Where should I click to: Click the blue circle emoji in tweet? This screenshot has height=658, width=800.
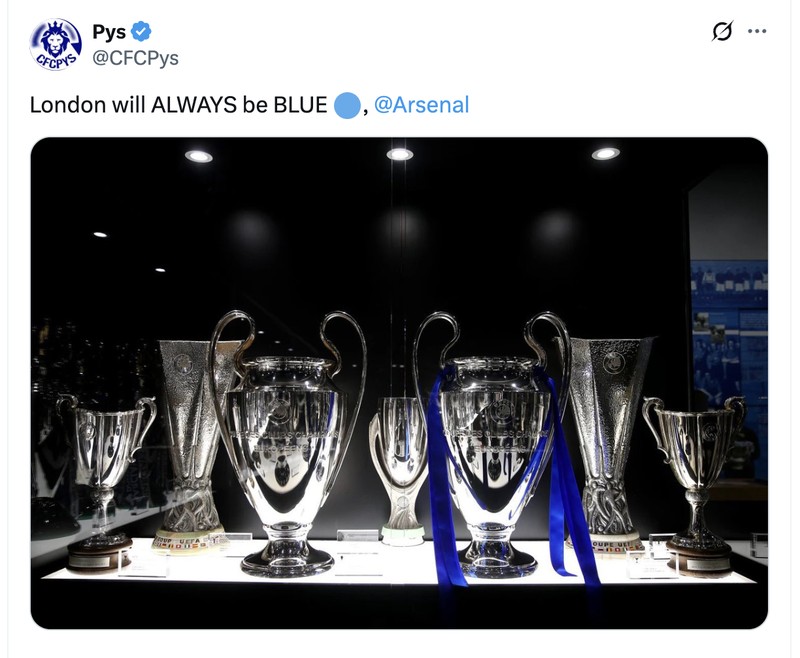[x=347, y=105]
